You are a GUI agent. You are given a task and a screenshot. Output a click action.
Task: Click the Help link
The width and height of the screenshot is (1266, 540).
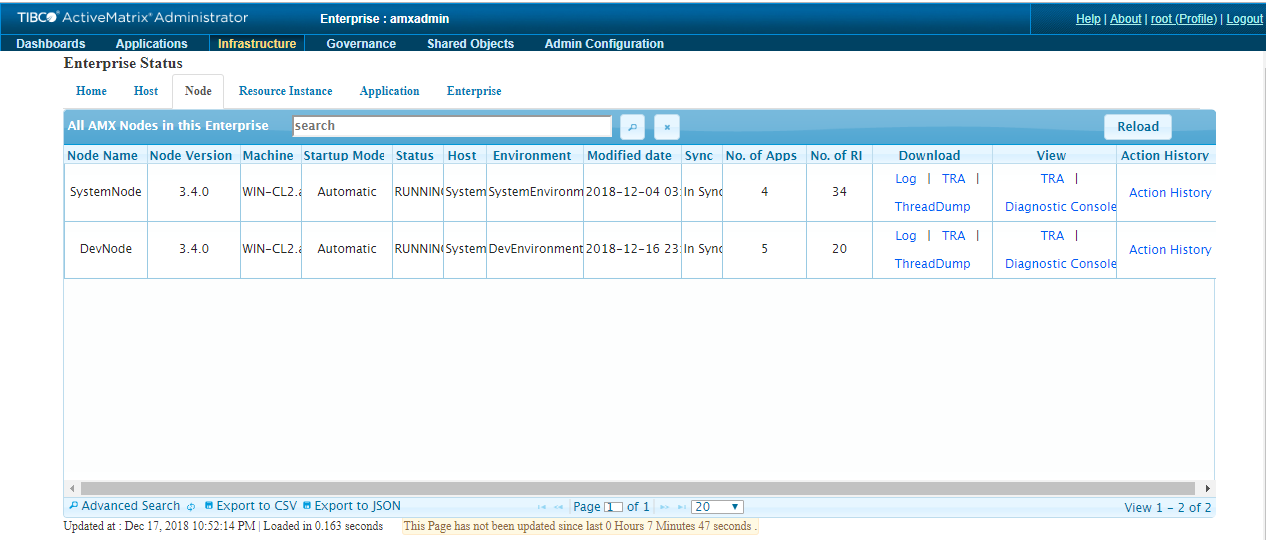click(1088, 19)
